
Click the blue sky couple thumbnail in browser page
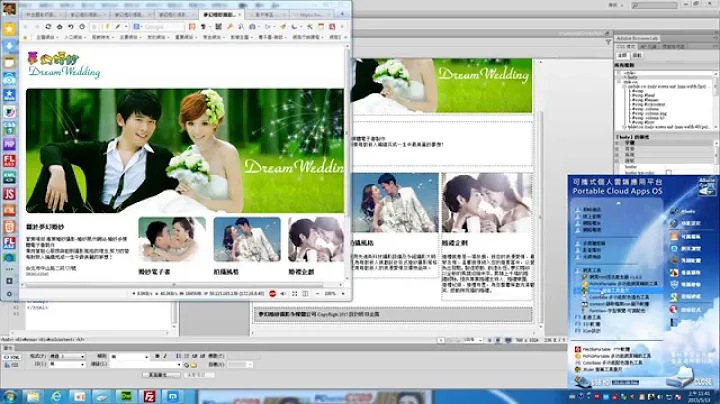click(247, 240)
